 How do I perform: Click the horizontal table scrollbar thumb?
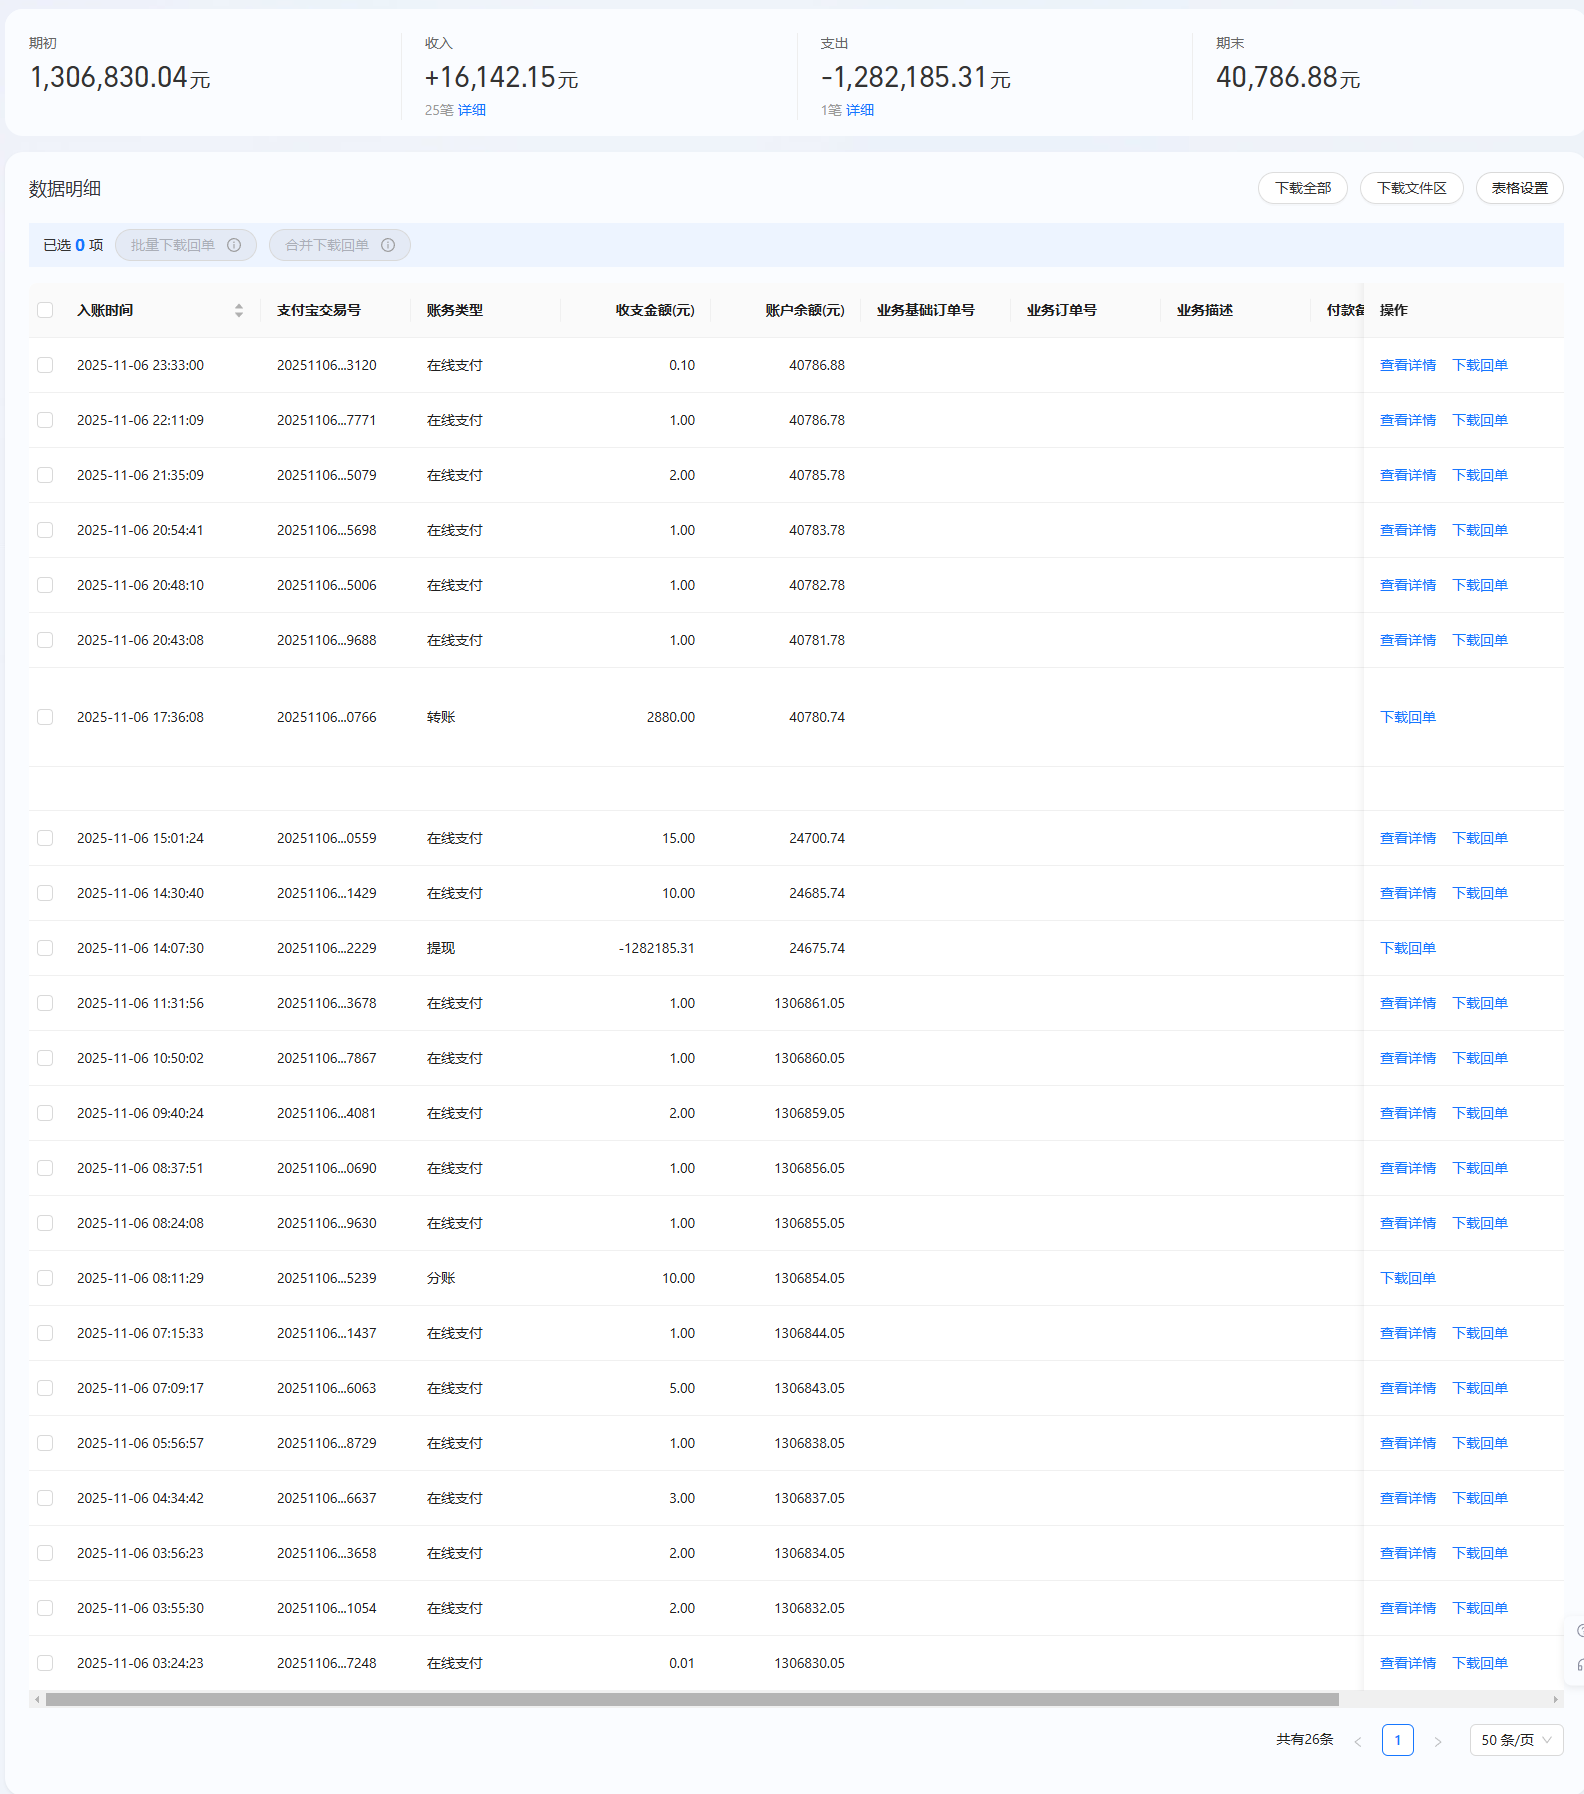click(x=692, y=1699)
